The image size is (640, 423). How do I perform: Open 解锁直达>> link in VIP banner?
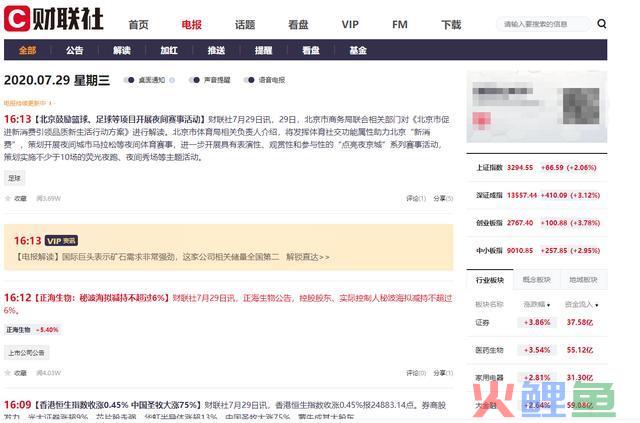coord(308,257)
